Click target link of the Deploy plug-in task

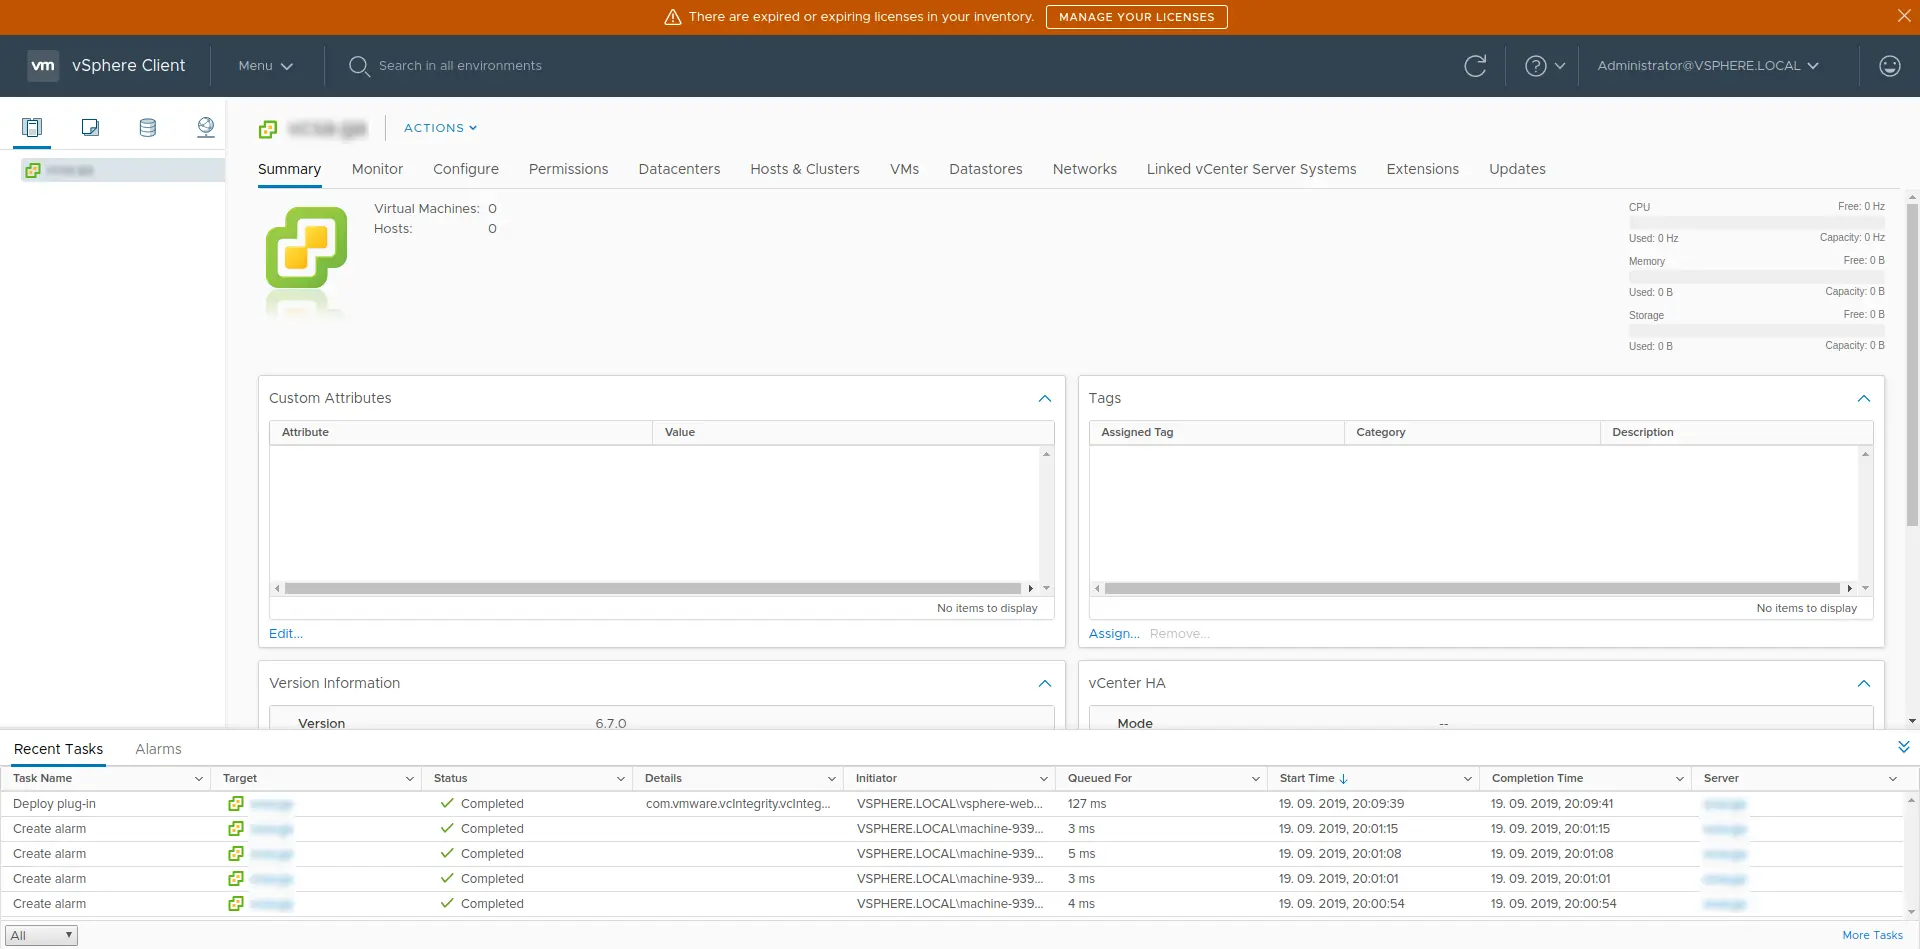[x=271, y=804]
